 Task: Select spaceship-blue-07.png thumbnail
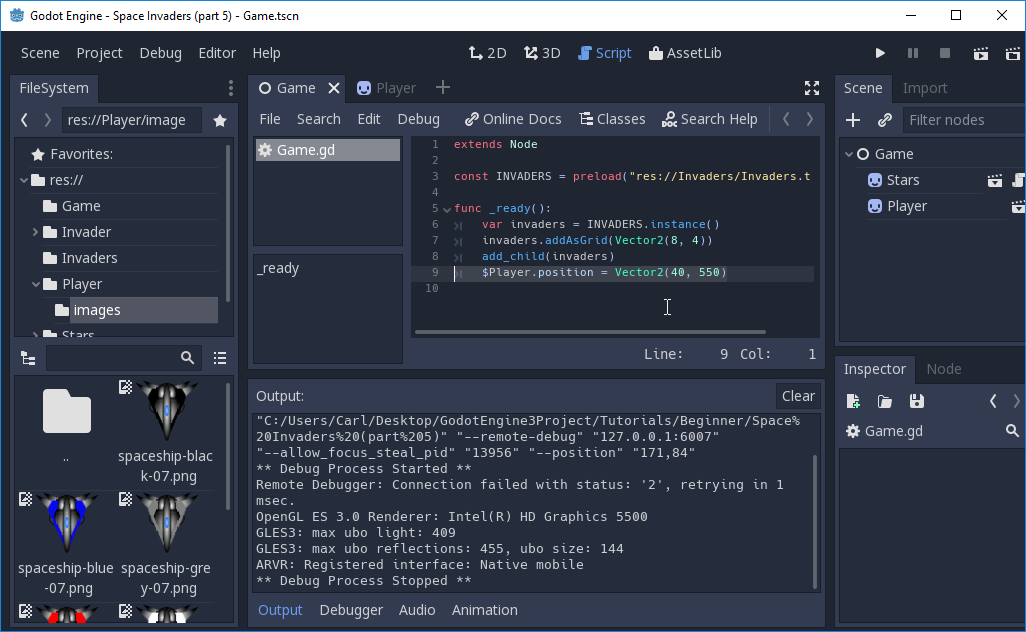click(66, 544)
